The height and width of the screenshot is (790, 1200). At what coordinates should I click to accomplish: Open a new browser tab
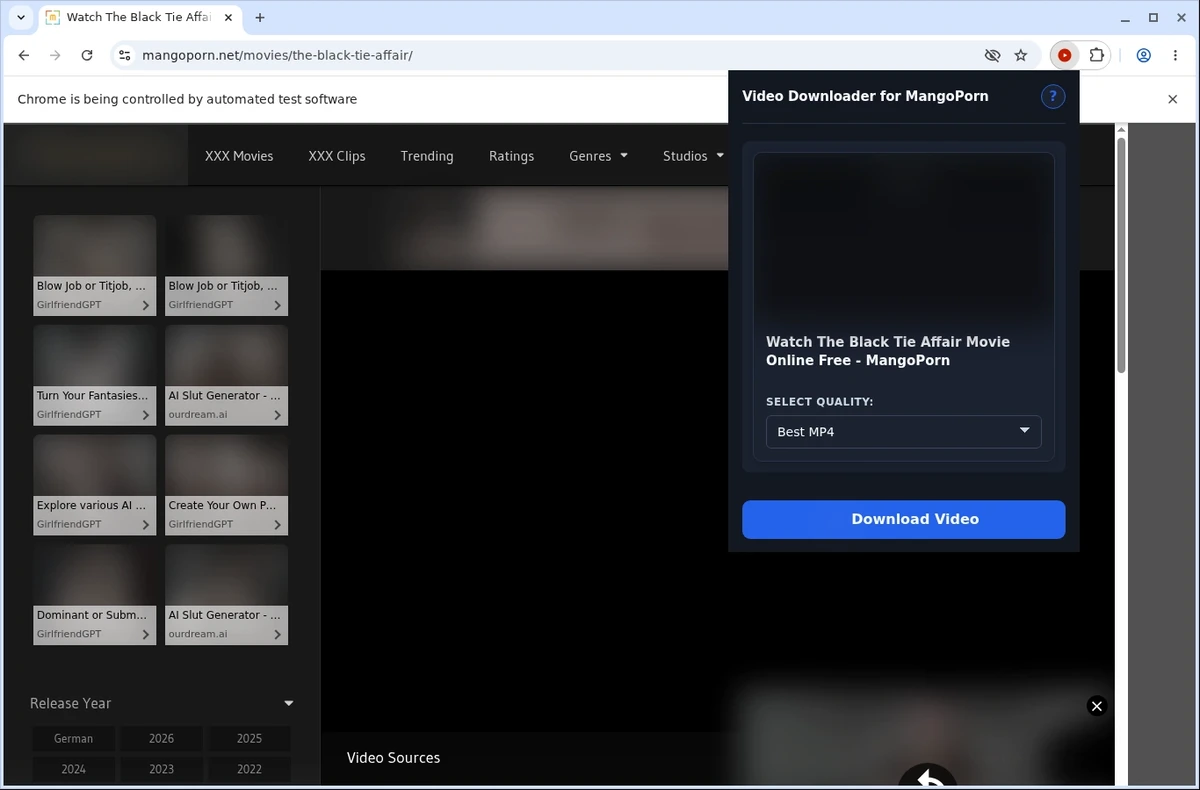260,17
